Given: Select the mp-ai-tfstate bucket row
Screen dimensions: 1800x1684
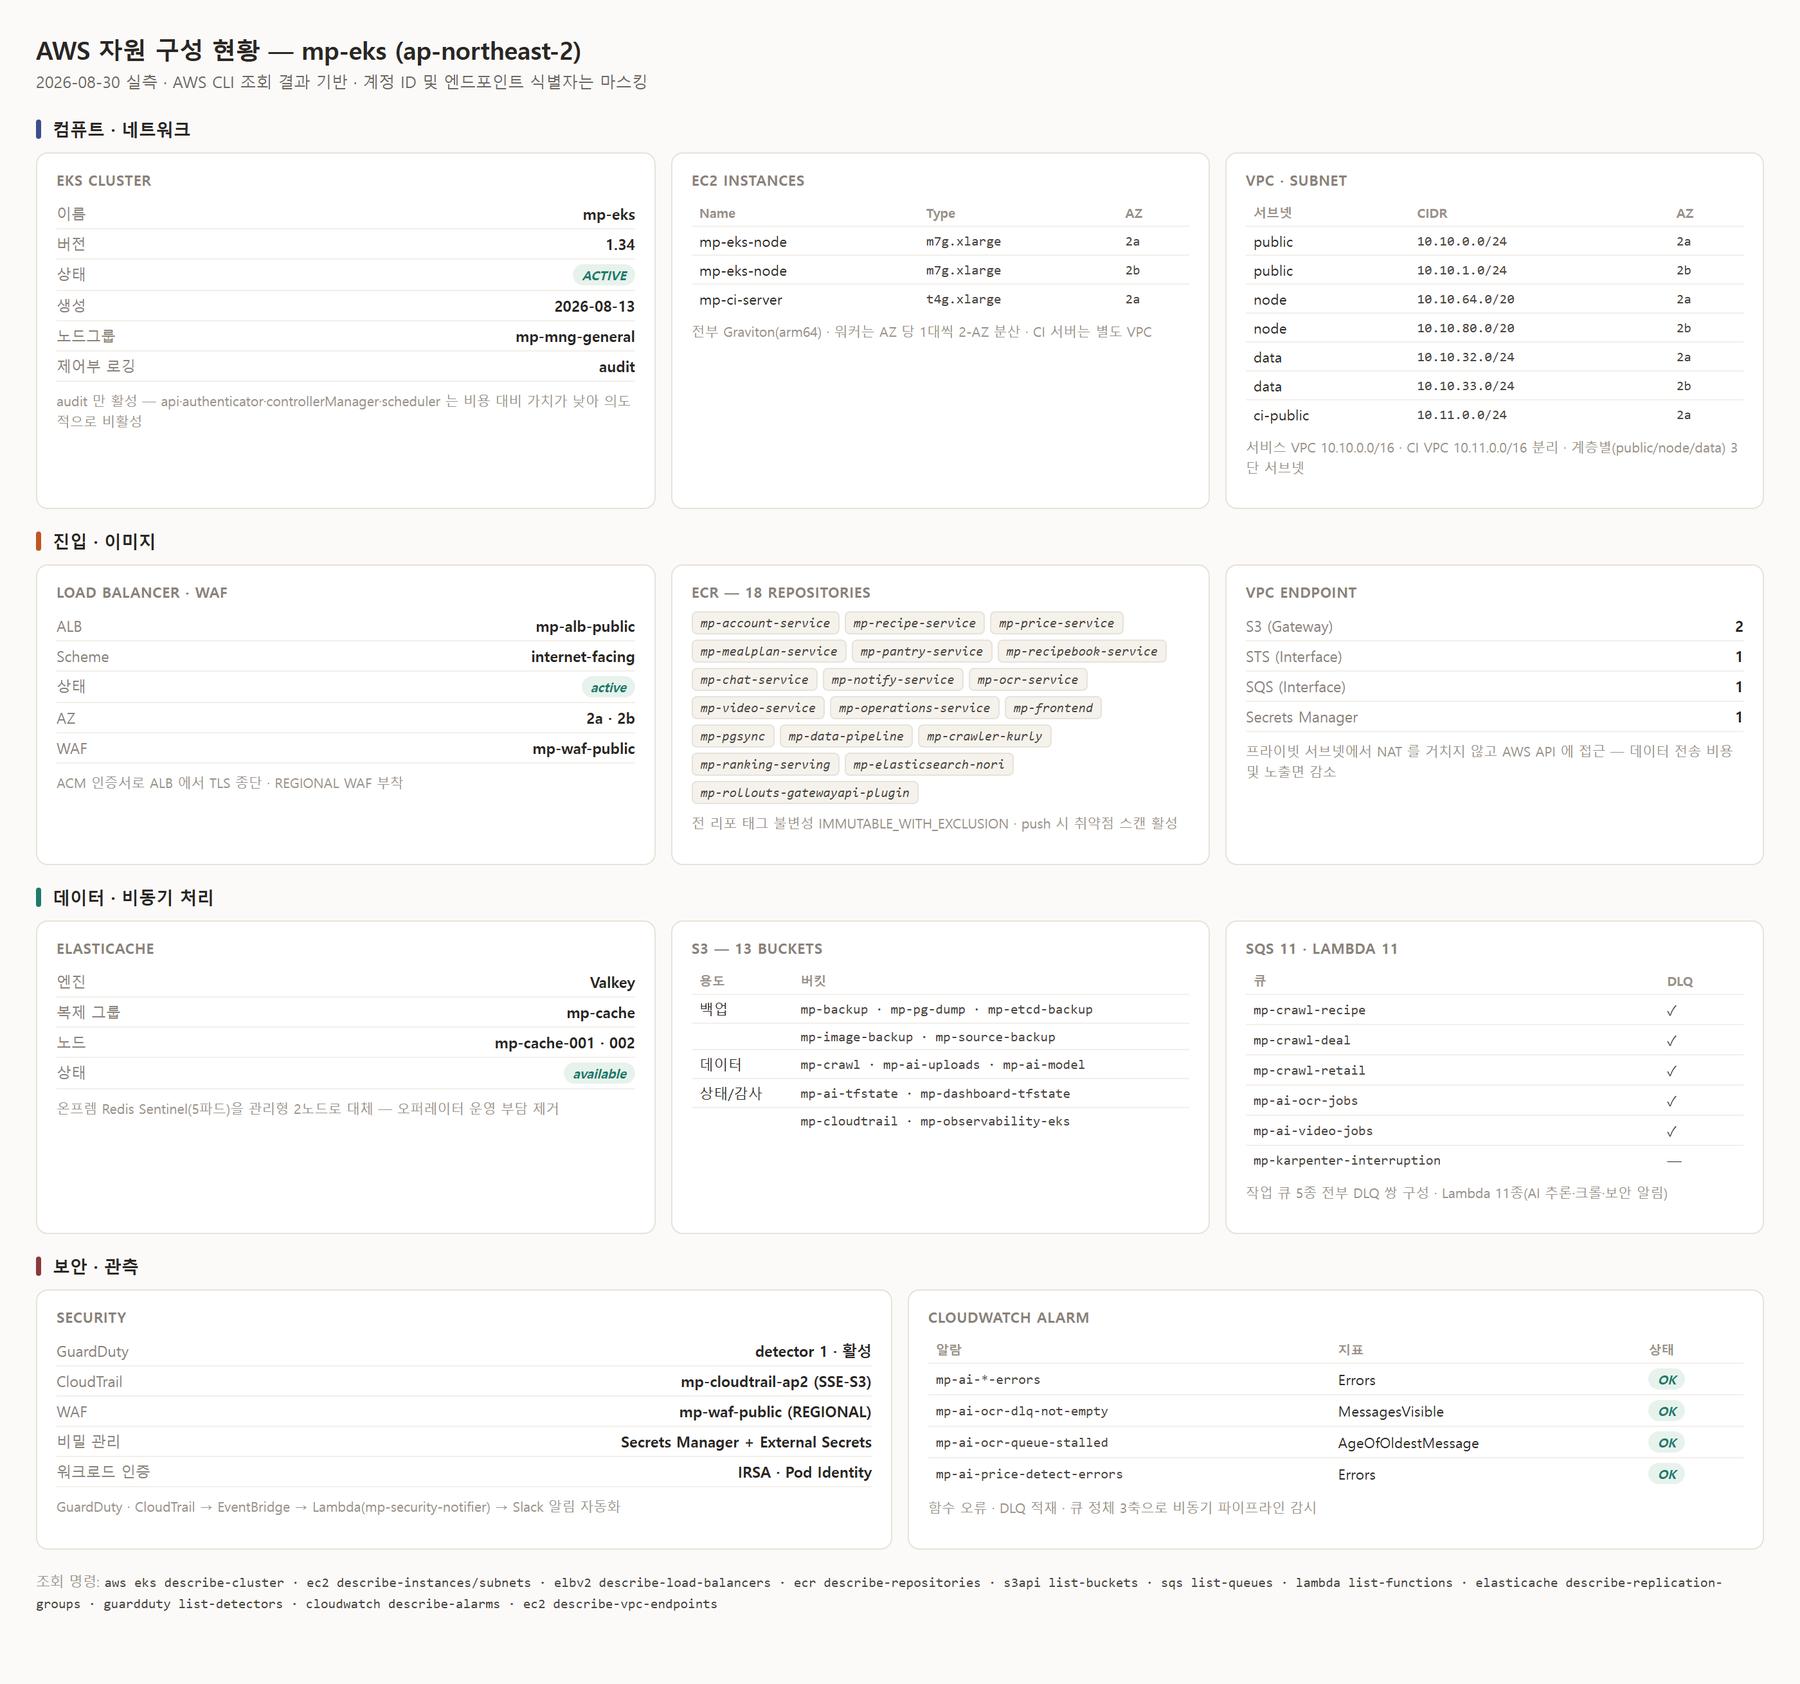Looking at the screenshot, I should [940, 1093].
